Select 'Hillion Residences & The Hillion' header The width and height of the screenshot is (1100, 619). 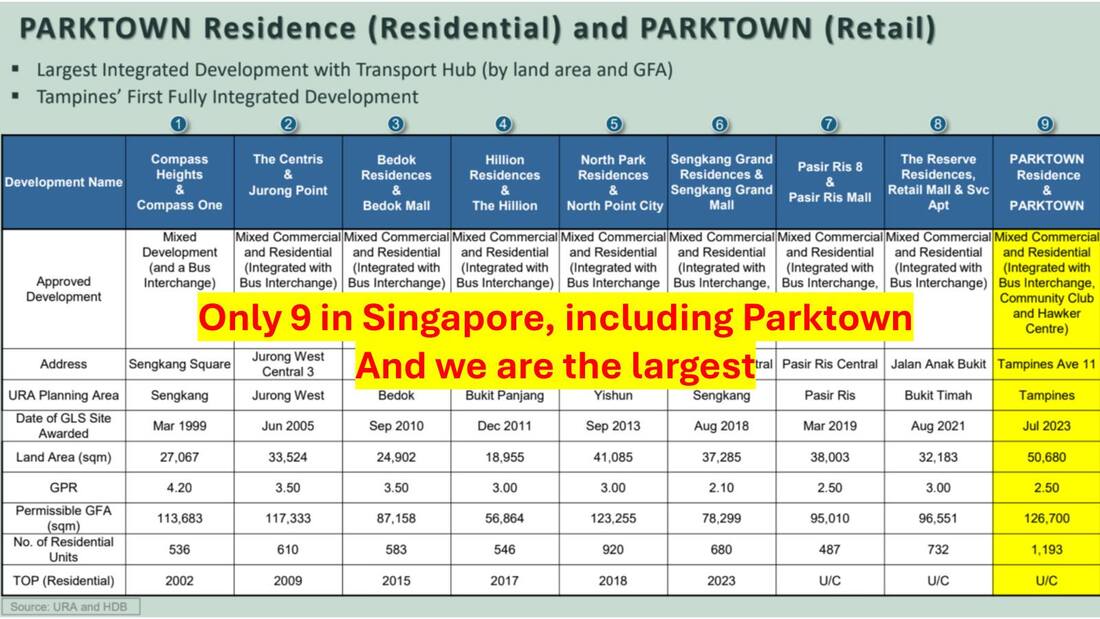click(x=504, y=182)
